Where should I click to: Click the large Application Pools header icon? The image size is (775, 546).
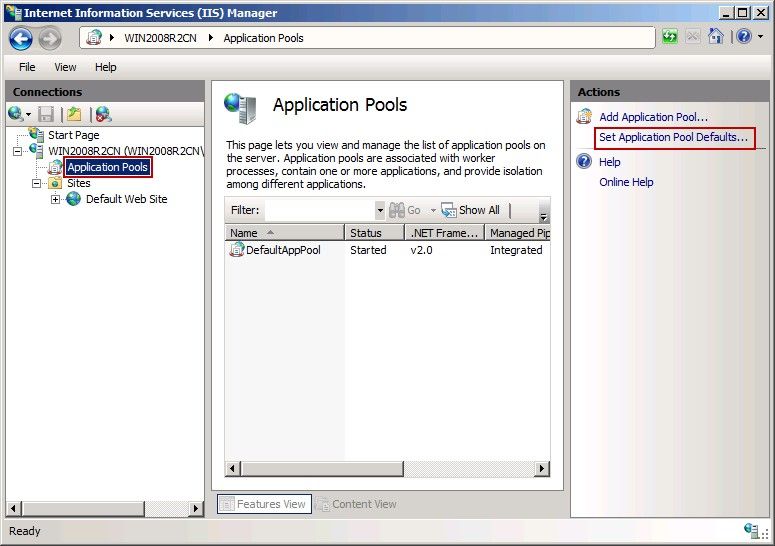(x=240, y=108)
